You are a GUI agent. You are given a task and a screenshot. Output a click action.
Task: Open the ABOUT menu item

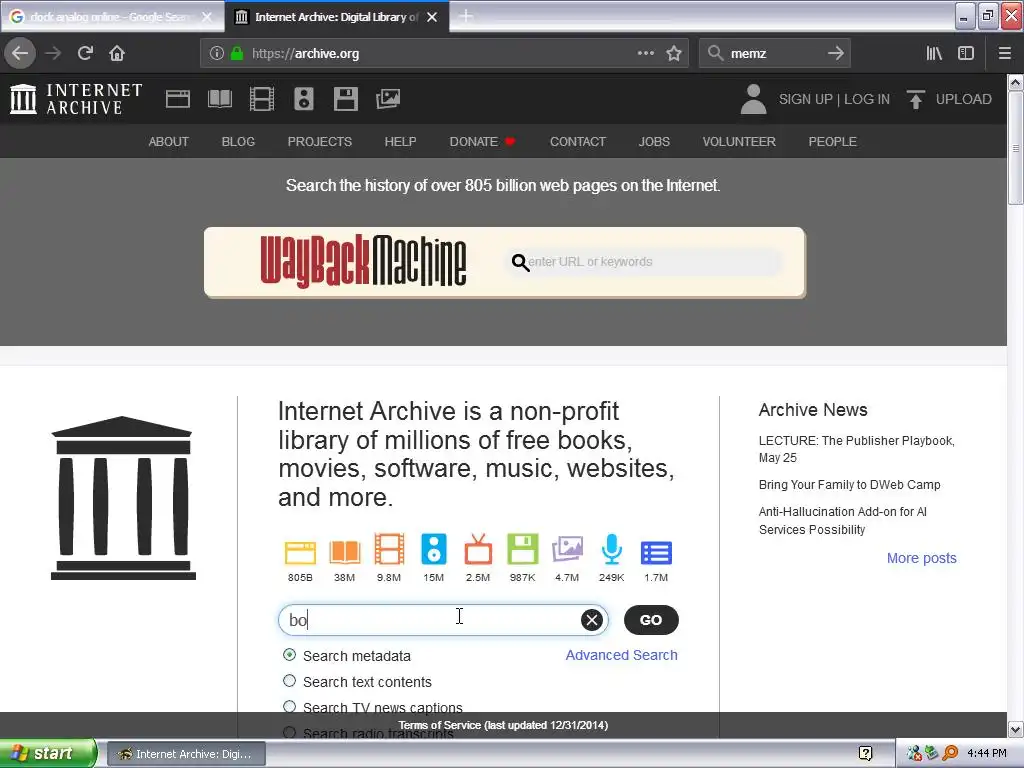(168, 141)
